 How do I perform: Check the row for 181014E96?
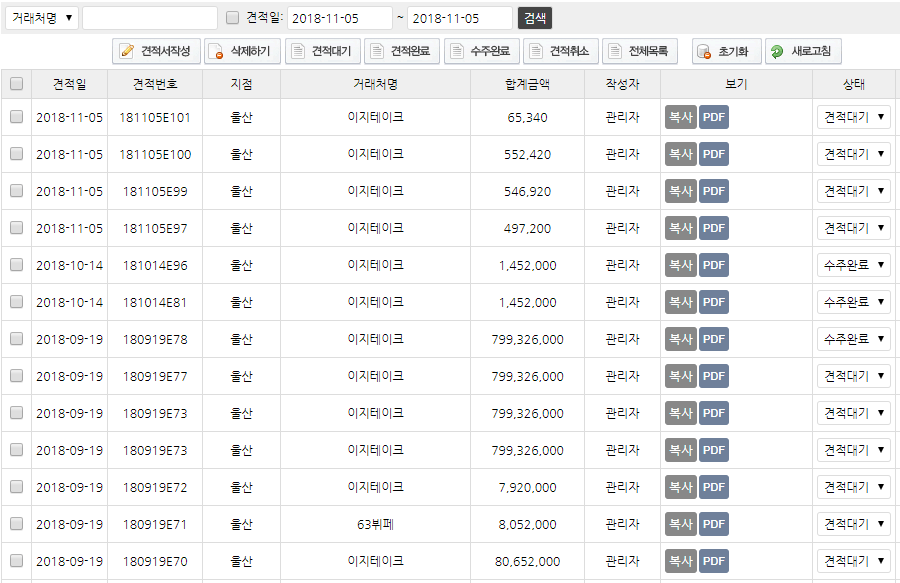(17, 265)
